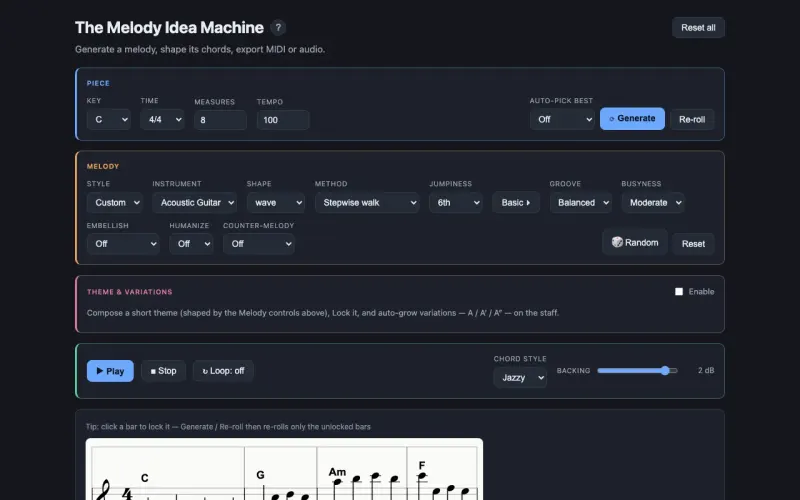Open the Auto-pick best dropdown
Image resolution: width=800 pixels, height=500 pixels.
point(562,119)
